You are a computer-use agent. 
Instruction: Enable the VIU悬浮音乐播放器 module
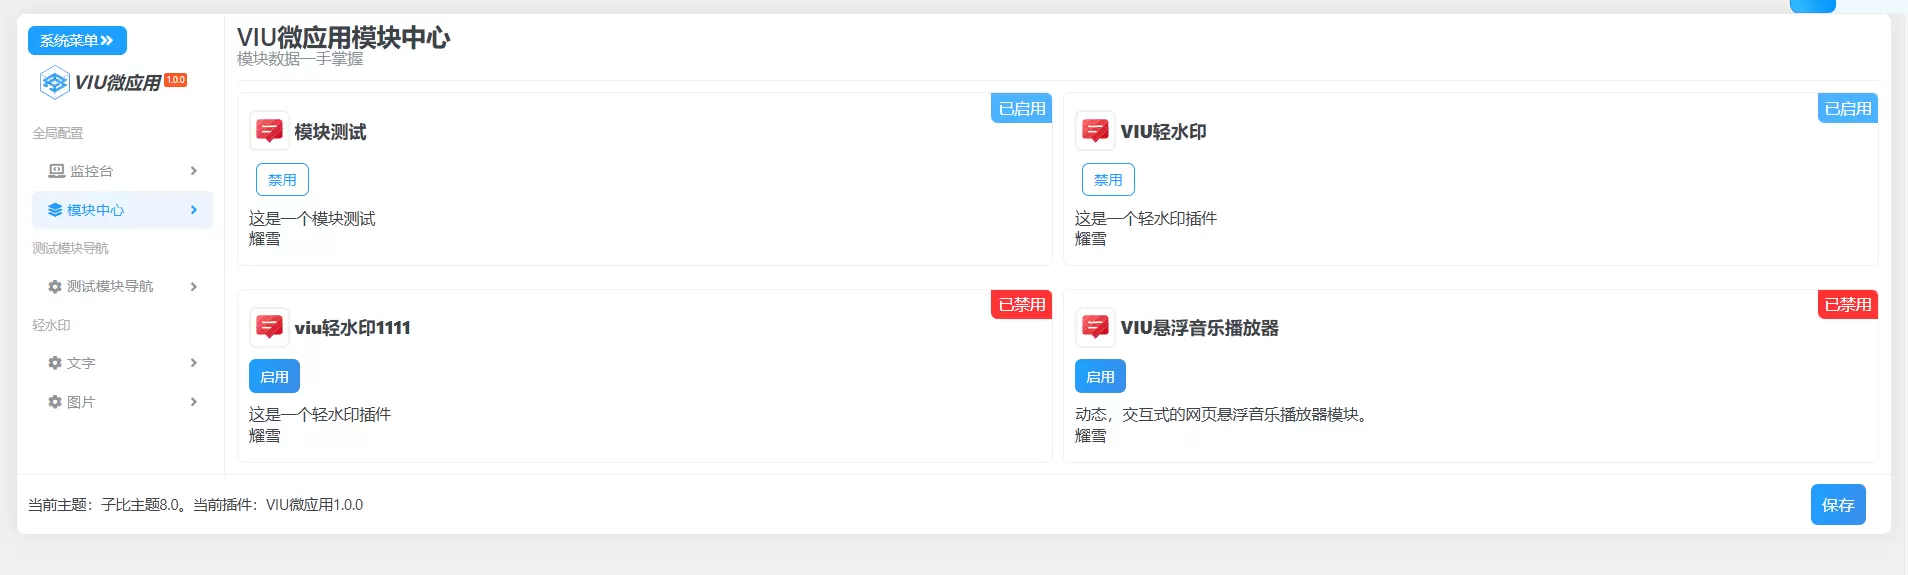(1100, 377)
